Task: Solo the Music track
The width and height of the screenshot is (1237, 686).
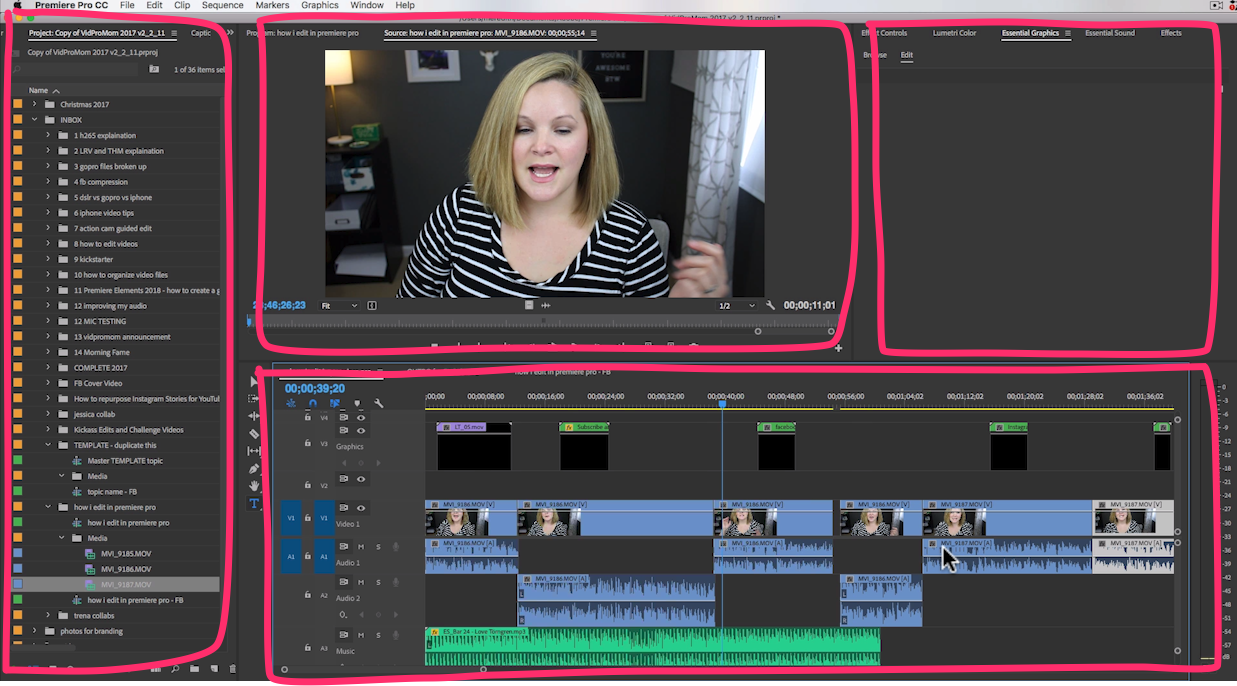Action: [x=377, y=634]
